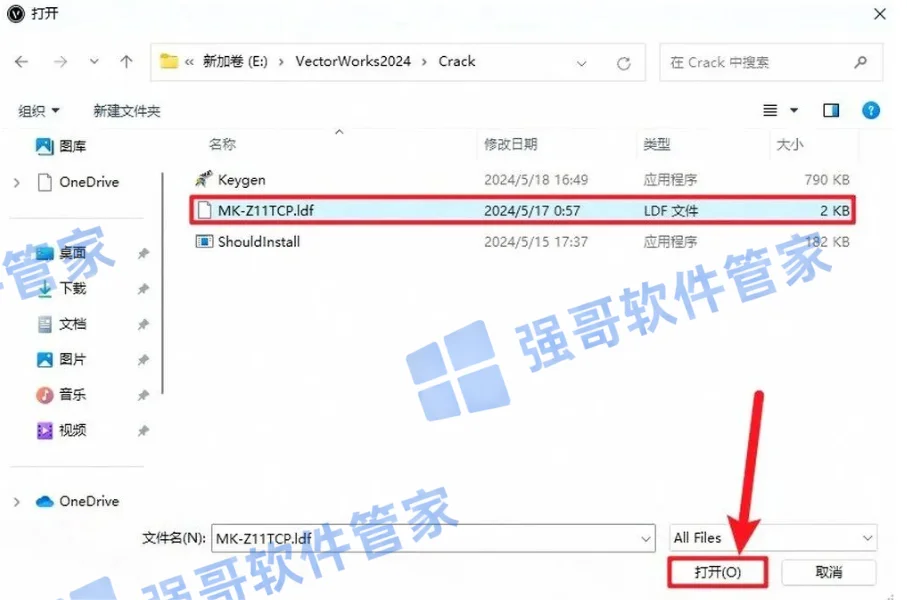Click the pin icon next to 视频
This screenshot has width=907, height=600.
click(x=143, y=430)
